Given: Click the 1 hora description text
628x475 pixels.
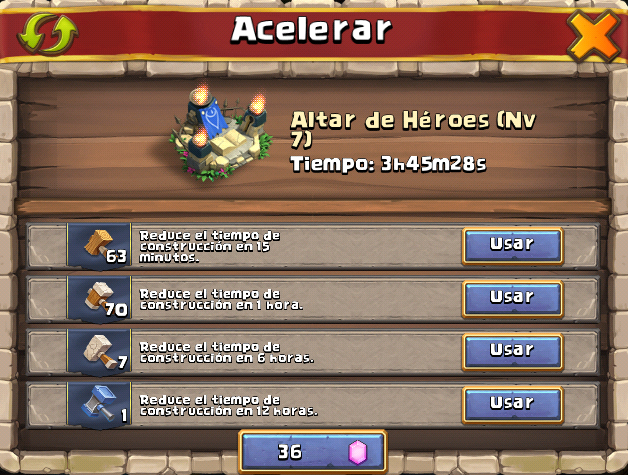Looking at the screenshot, I should pyautogui.click(x=221, y=299).
